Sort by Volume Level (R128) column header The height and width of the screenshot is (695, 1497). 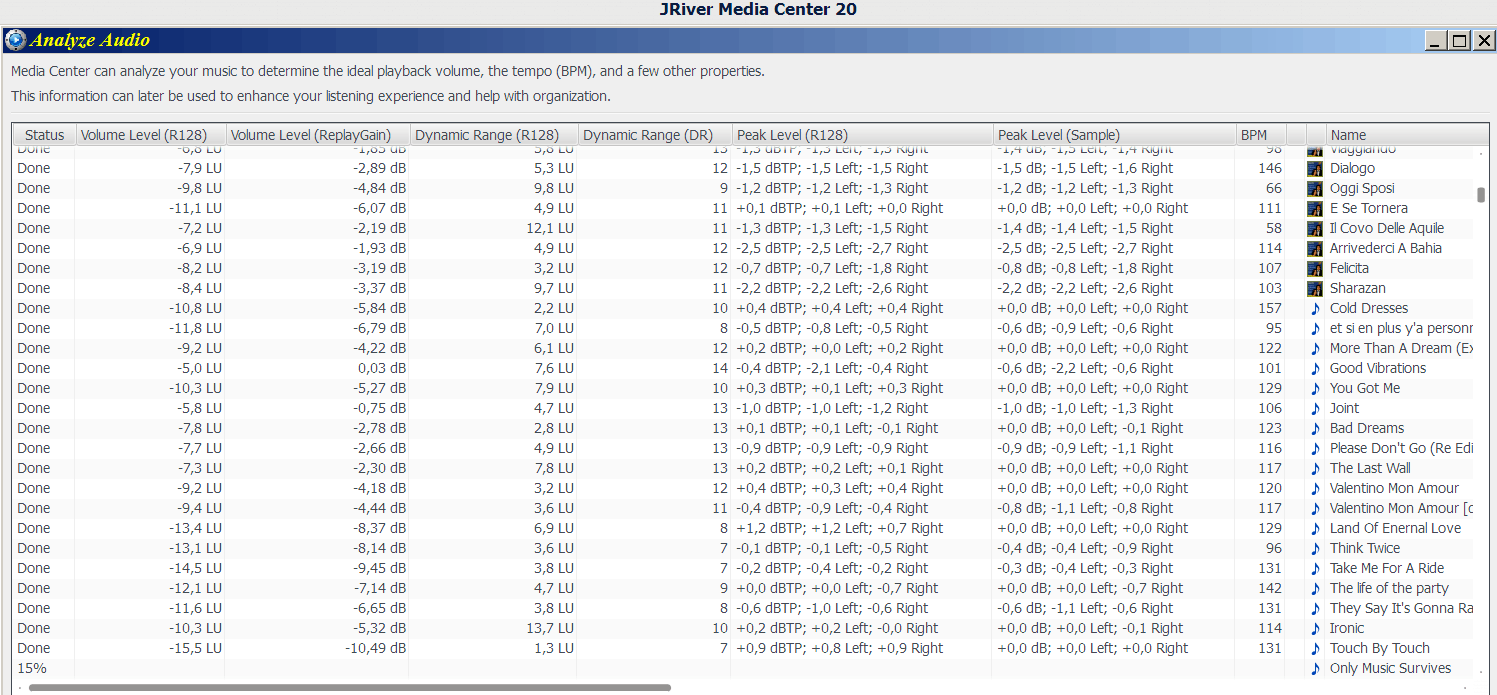click(150, 135)
